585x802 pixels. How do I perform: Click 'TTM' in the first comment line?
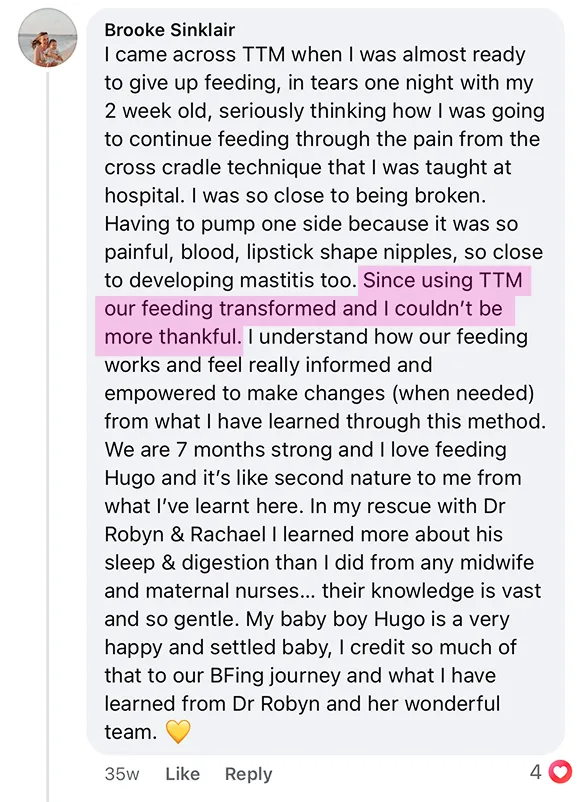(x=263, y=55)
